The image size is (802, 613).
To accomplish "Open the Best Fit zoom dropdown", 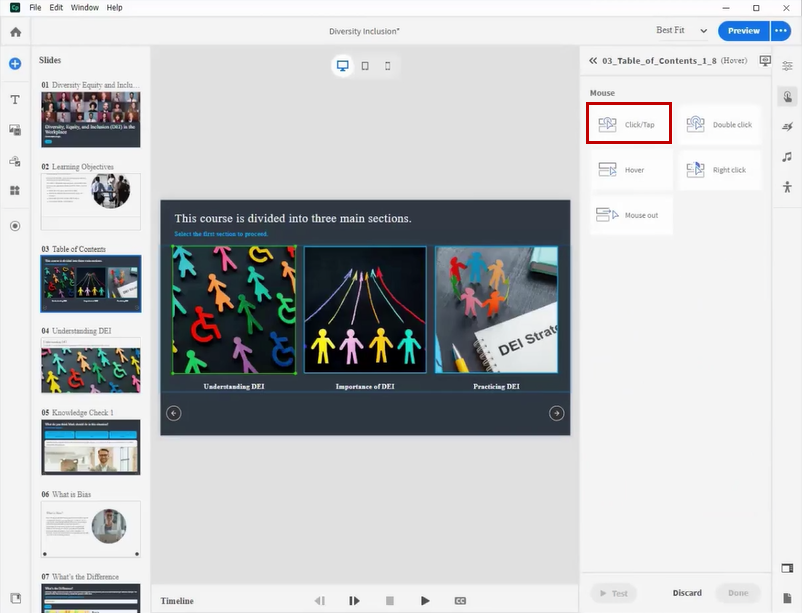I will (x=681, y=31).
